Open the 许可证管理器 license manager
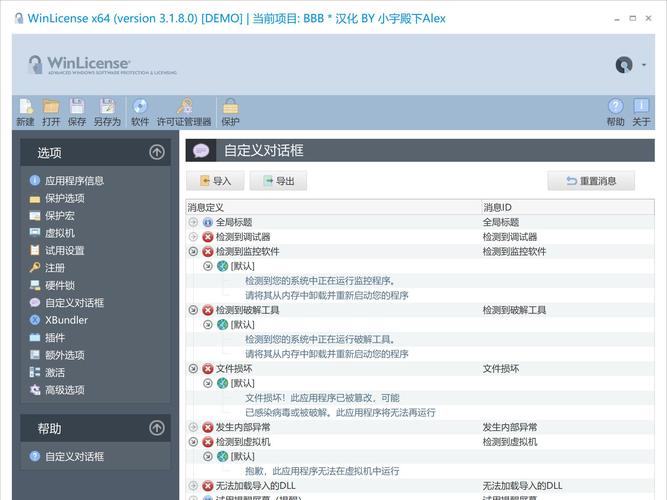 (x=184, y=108)
